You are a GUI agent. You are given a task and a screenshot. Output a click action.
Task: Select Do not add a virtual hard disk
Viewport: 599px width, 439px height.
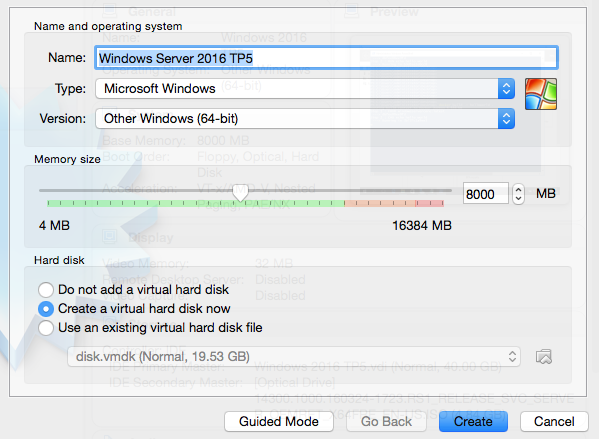46,290
